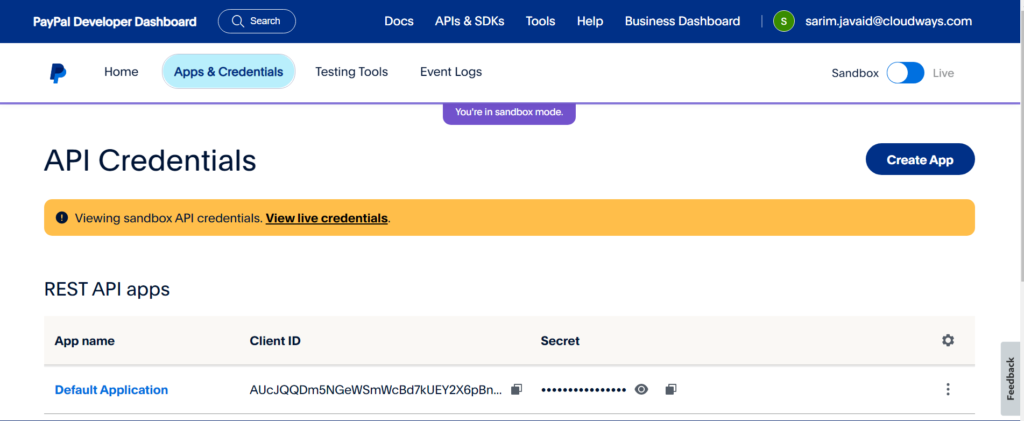The height and width of the screenshot is (421, 1024).
Task: Reveal the Secret with eye icon
Action: tap(642, 389)
